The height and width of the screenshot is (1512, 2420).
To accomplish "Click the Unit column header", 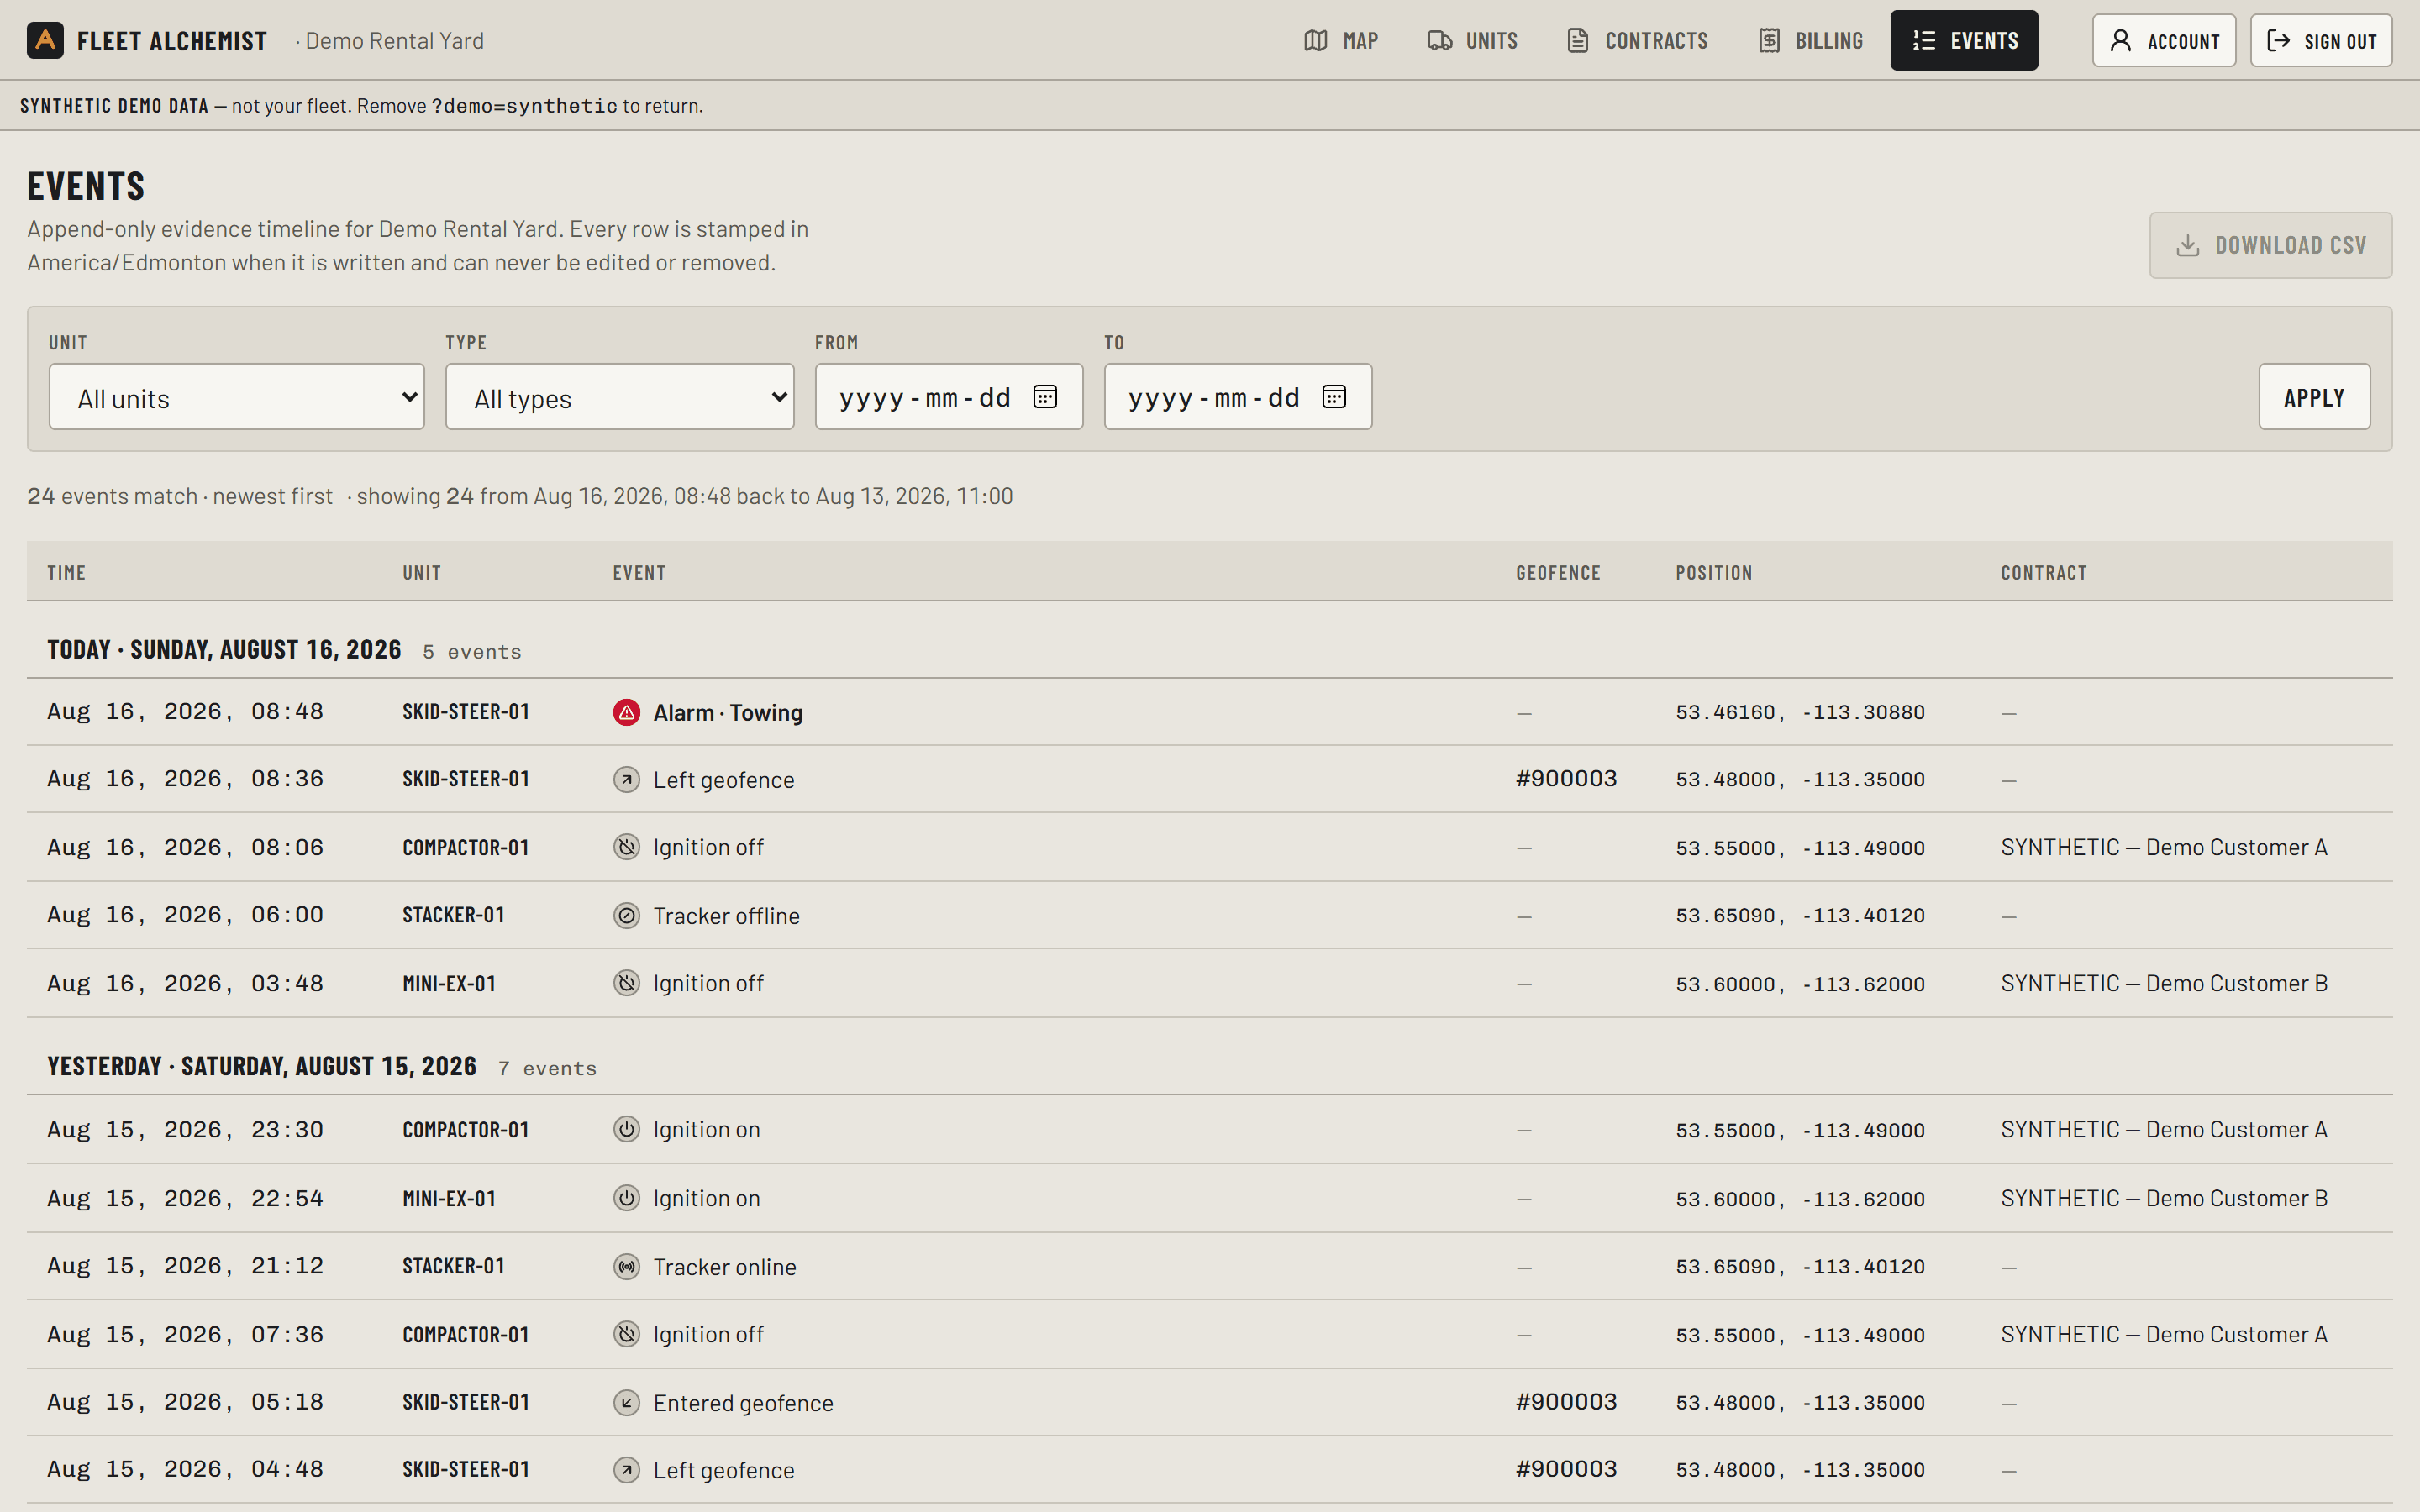I will point(422,573).
